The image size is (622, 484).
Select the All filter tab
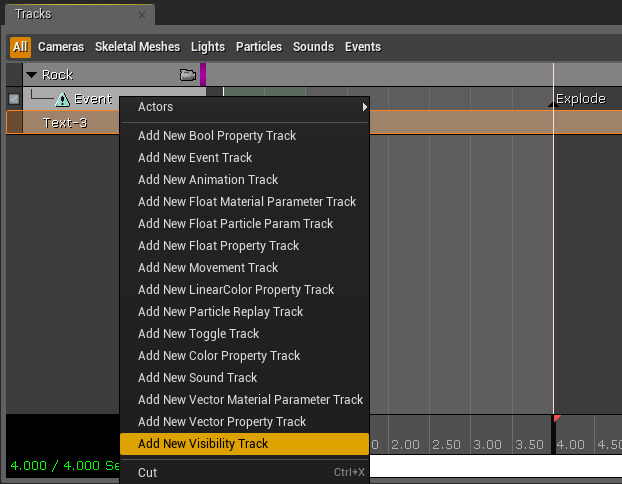(x=20, y=47)
